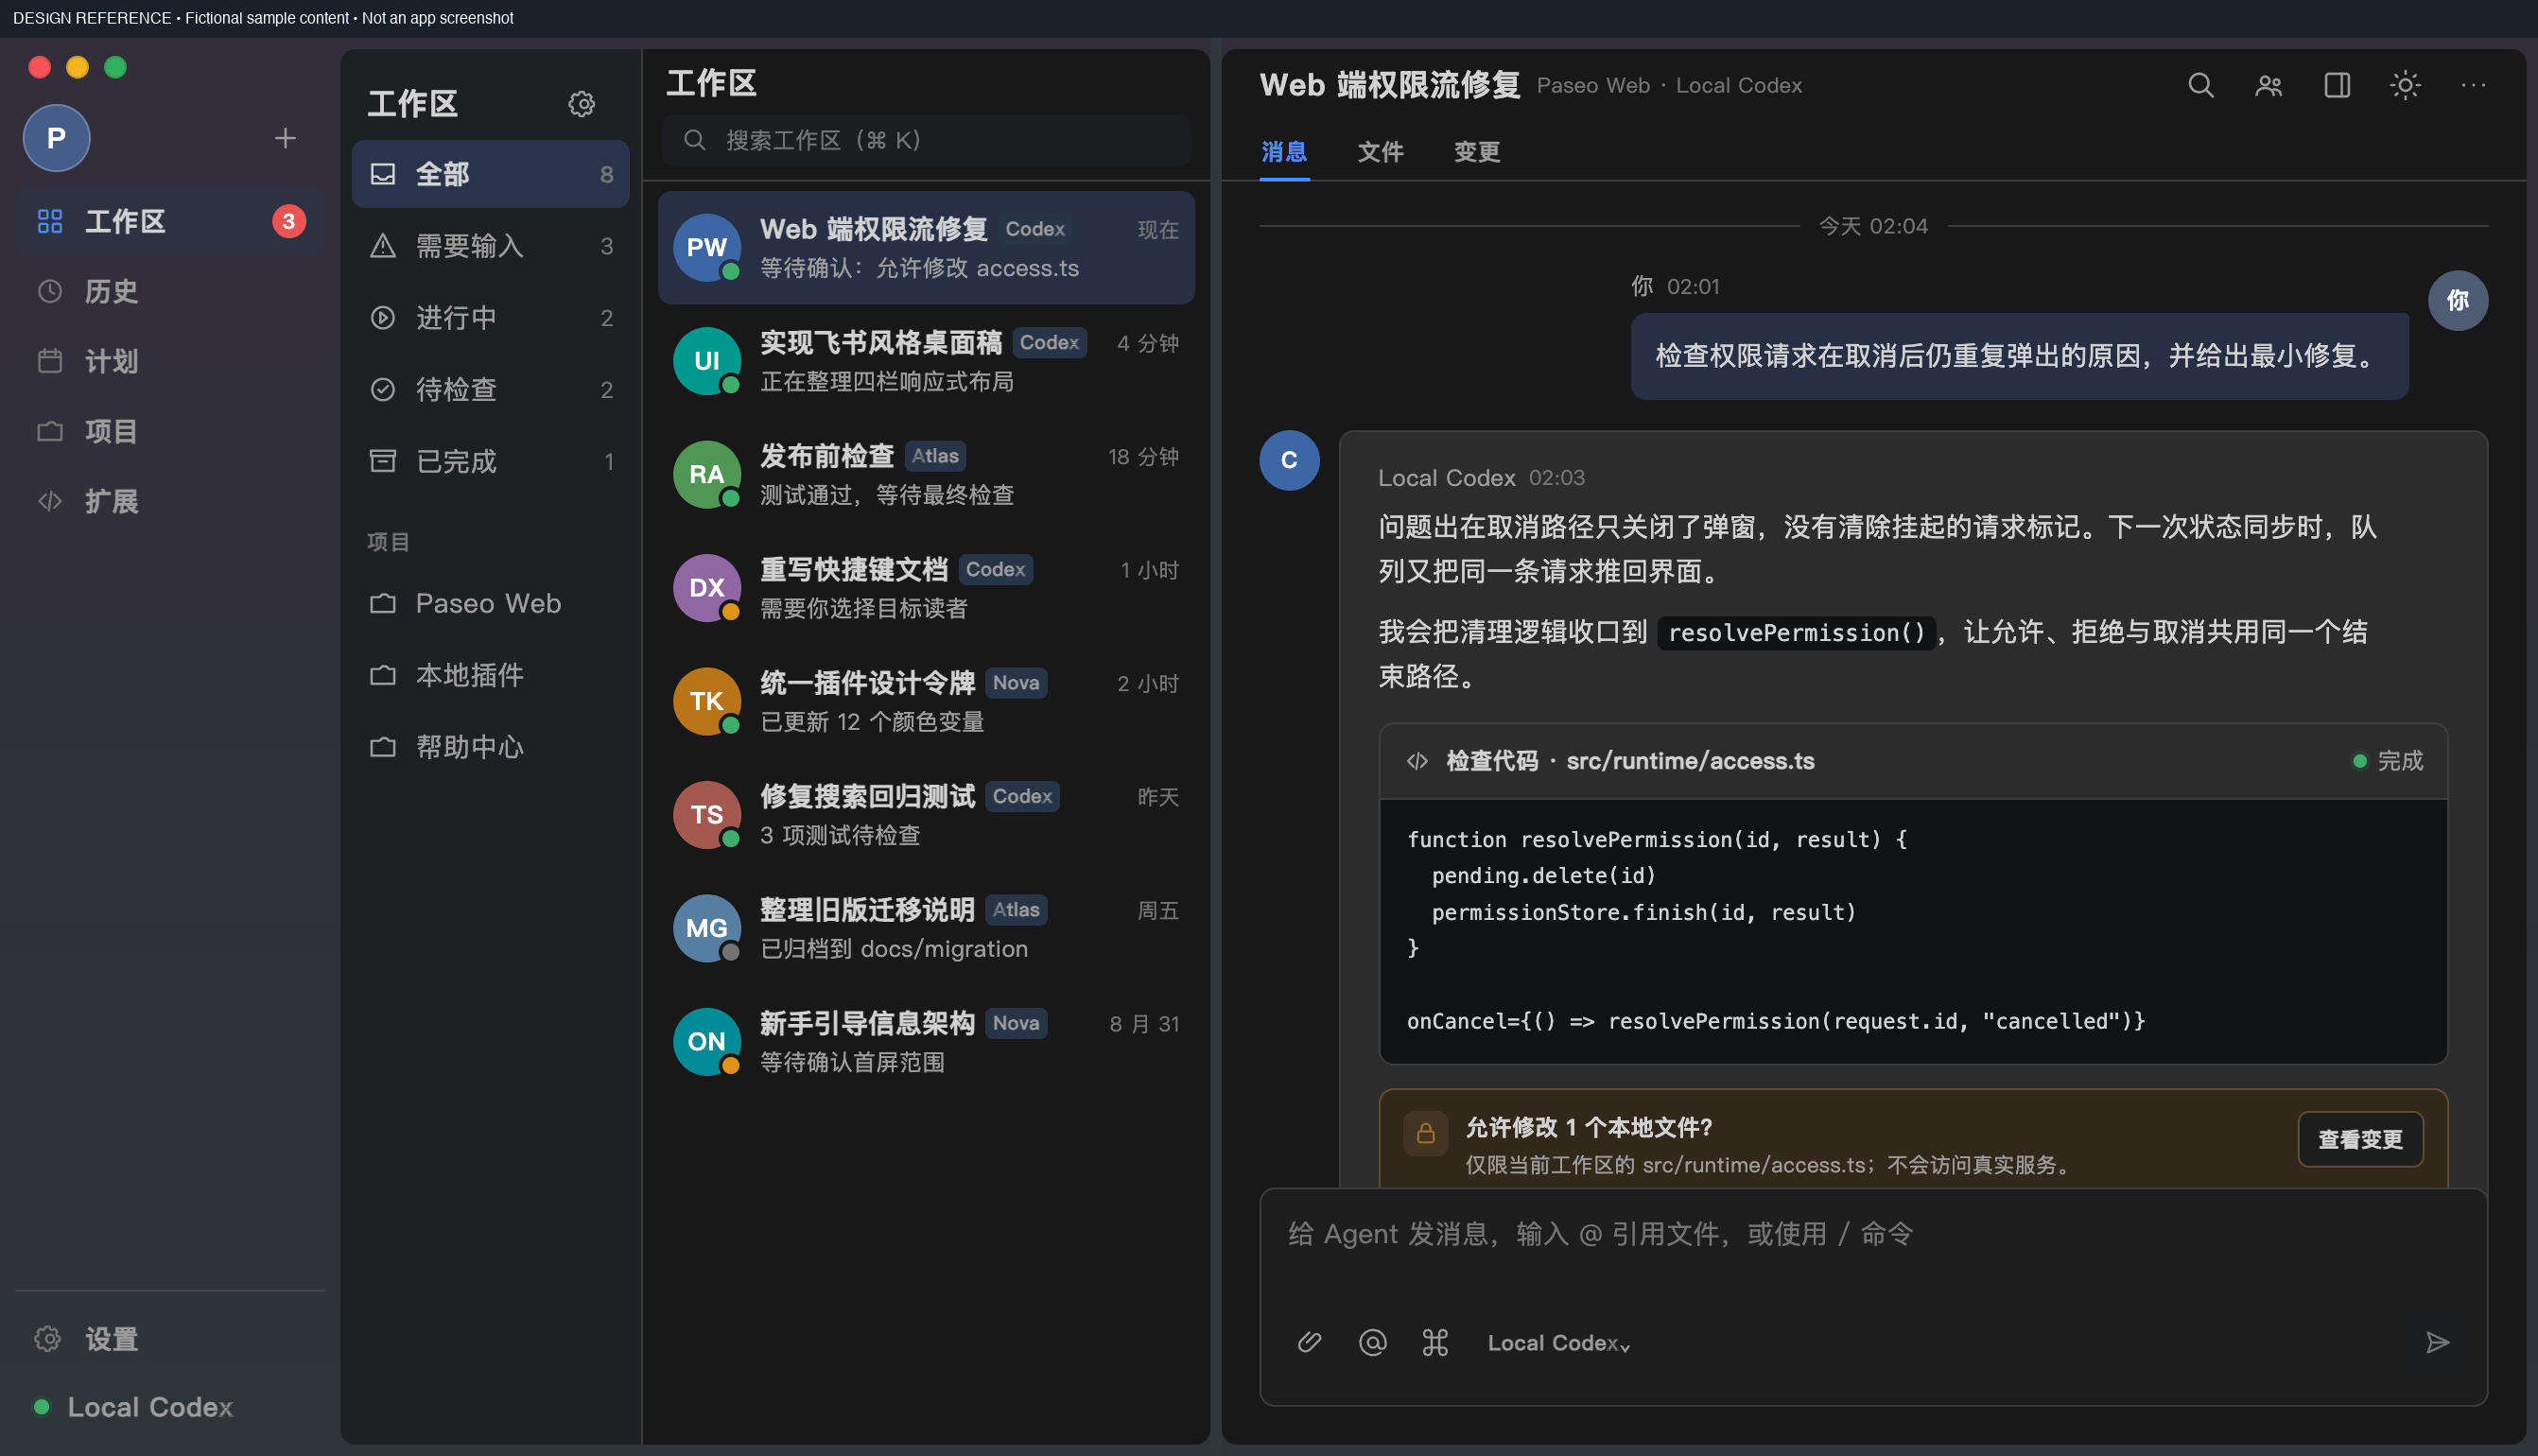Toggle light theme sun icon
The height and width of the screenshot is (1456, 2538).
coord(2405,86)
